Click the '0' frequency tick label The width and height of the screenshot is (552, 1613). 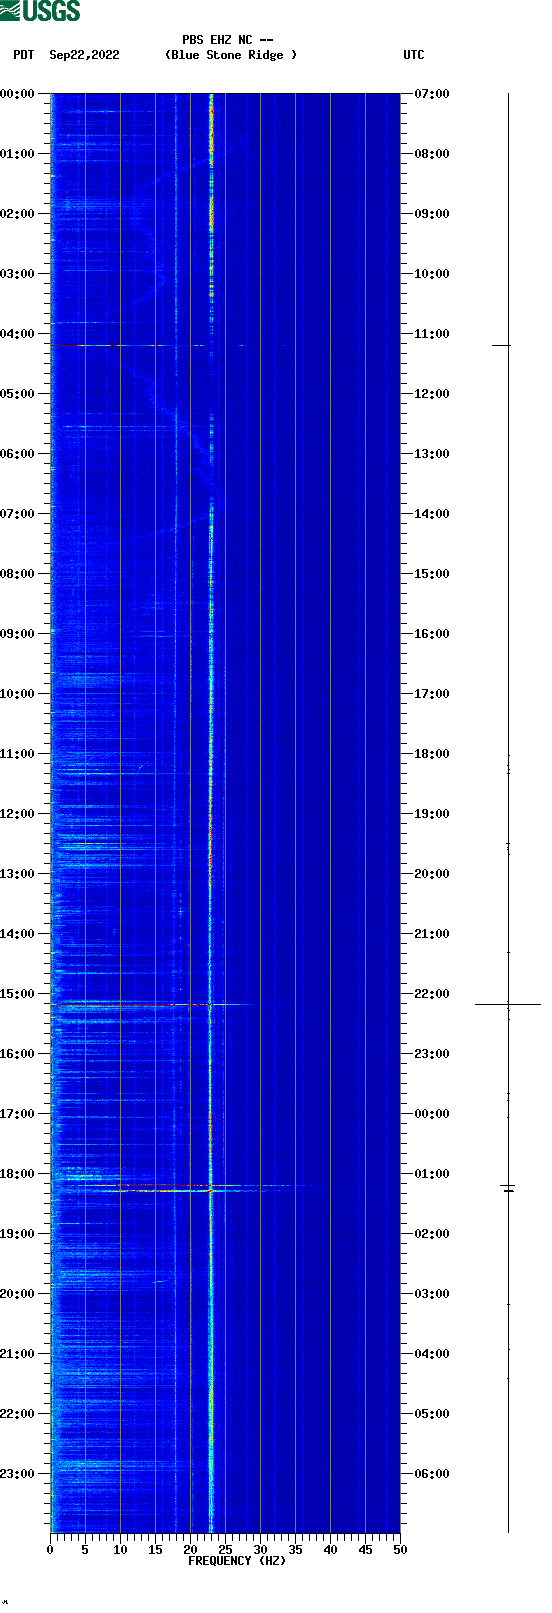click(50, 1550)
